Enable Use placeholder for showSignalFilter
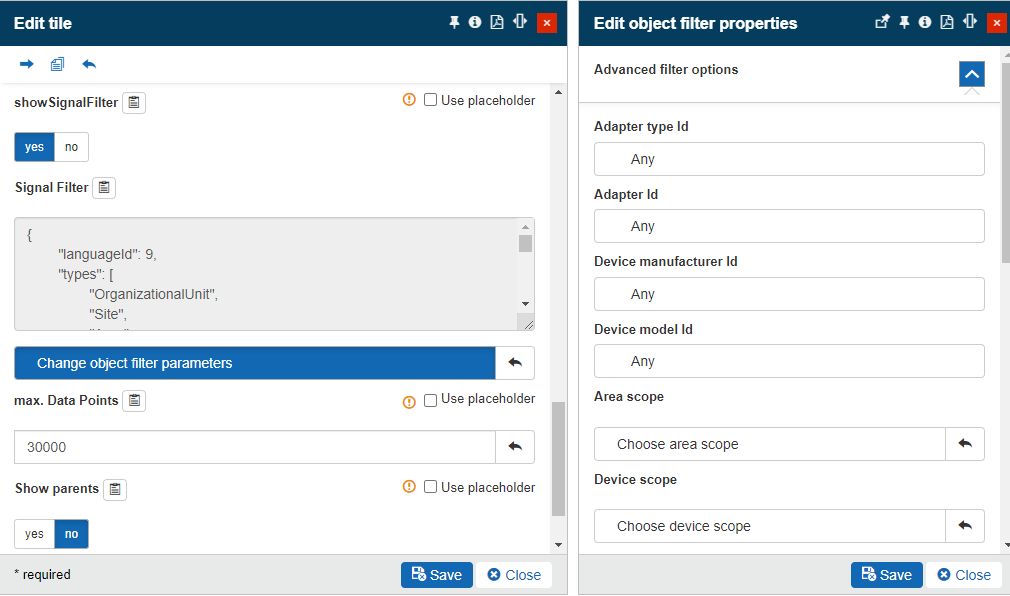This screenshot has width=1010, height=596. tap(431, 100)
